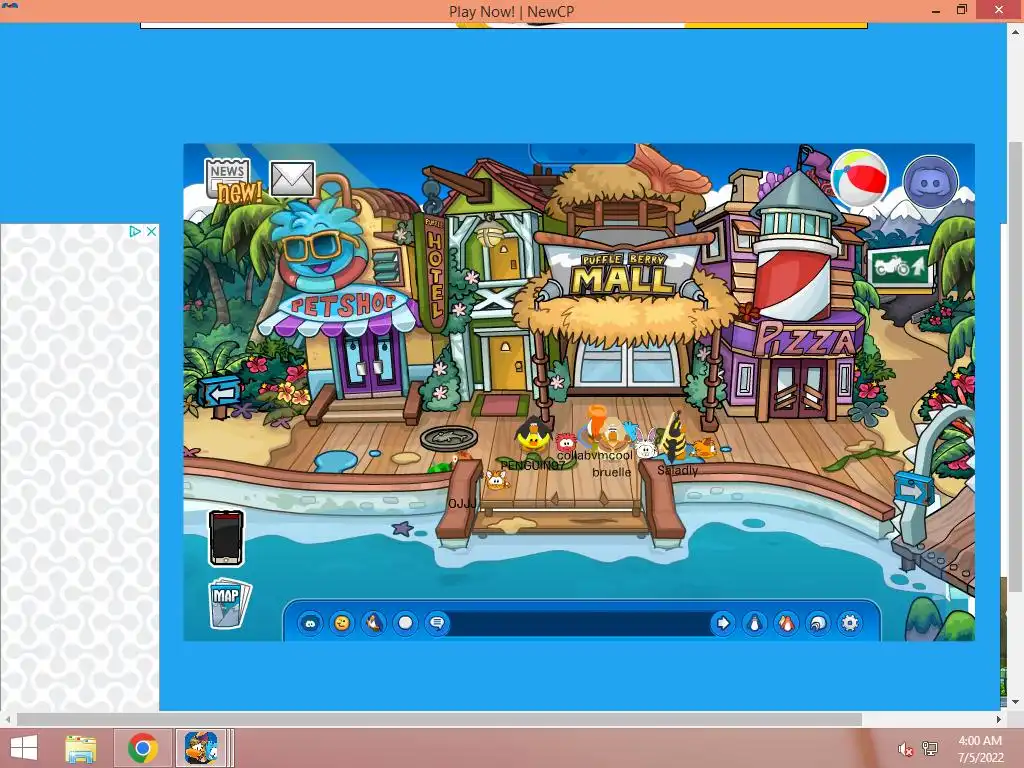Click the player name bruelle

click(x=611, y=472)
